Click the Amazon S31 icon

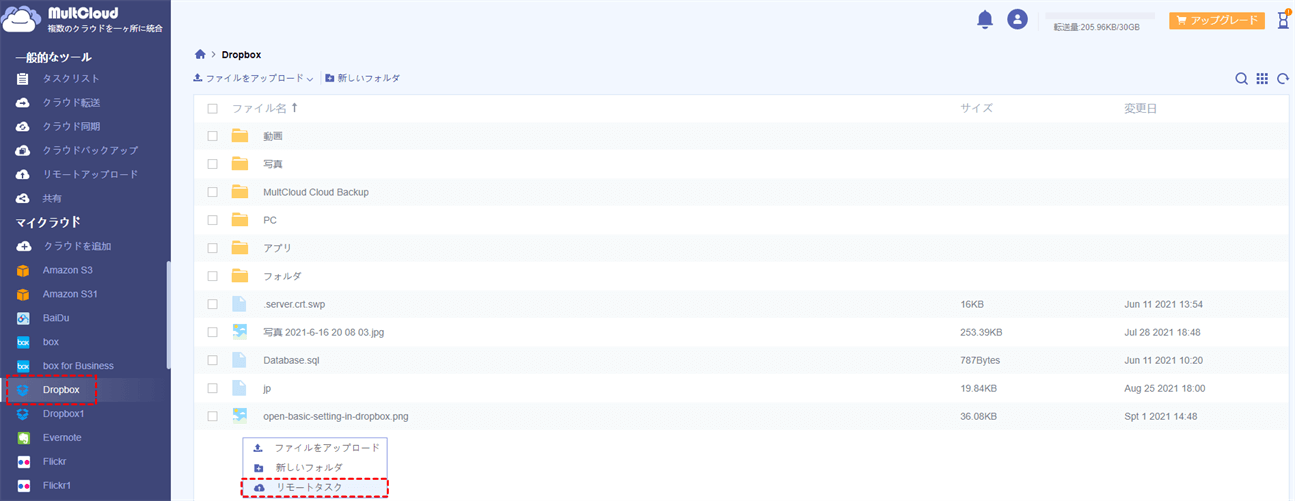23,294
